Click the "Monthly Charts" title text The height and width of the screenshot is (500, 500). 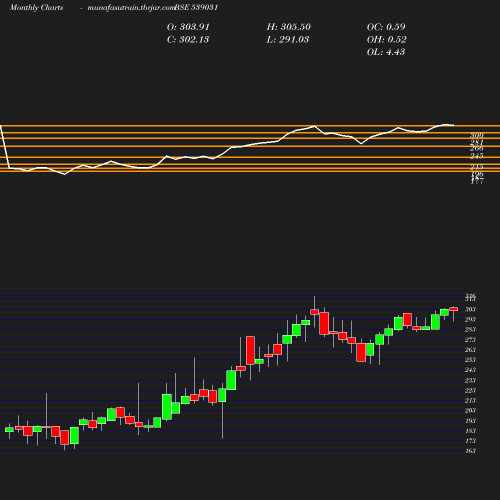pos(37,8)
